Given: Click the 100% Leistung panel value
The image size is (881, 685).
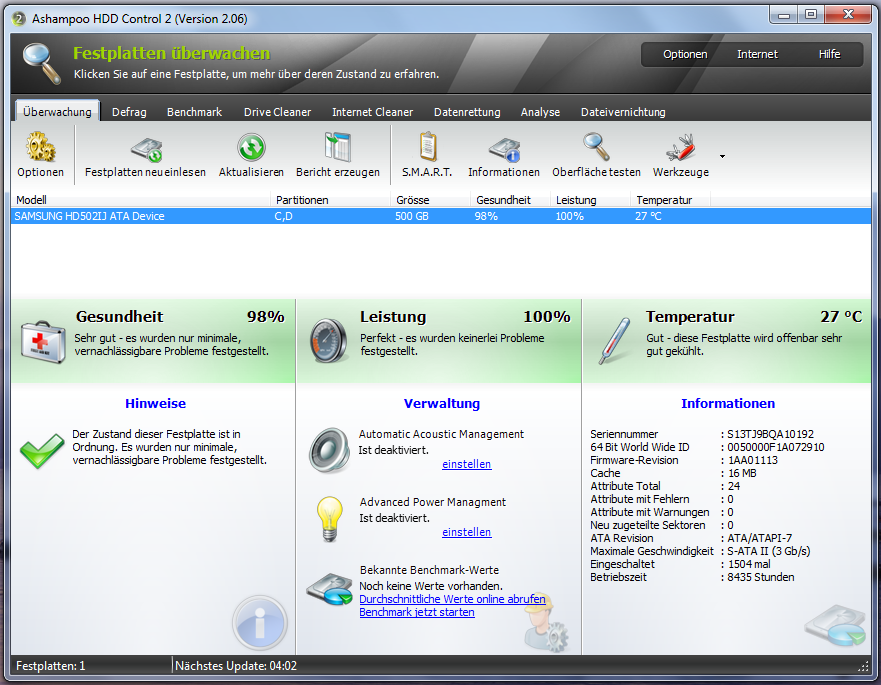Looking at the screenshot, I should (547, 317).
